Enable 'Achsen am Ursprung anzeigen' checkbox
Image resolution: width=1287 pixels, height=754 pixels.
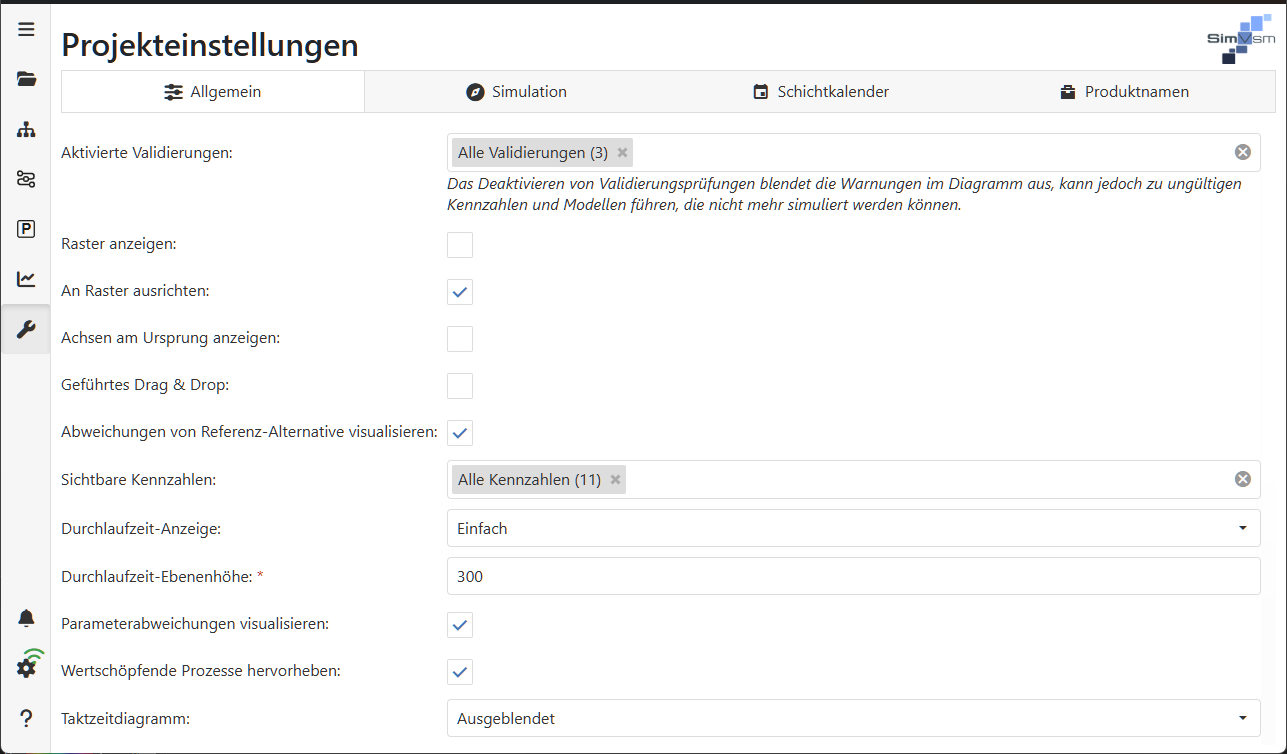pyautogui.click(x=460, y=339)
